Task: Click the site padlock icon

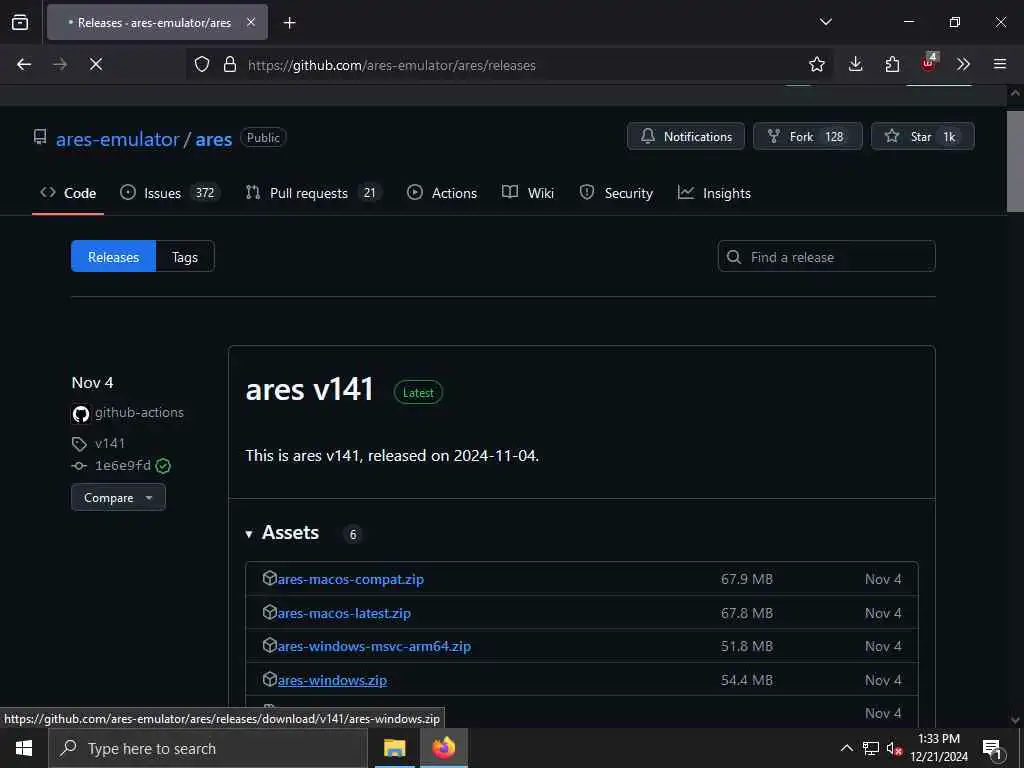Action: click(230, 64)
